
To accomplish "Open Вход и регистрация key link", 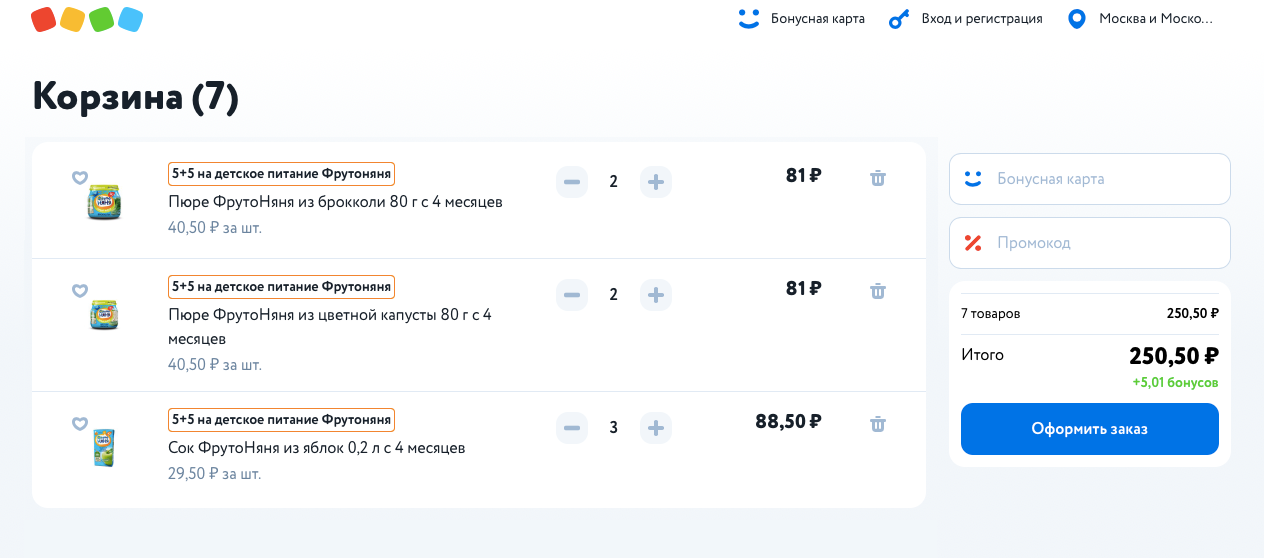I will click(966, 18).
